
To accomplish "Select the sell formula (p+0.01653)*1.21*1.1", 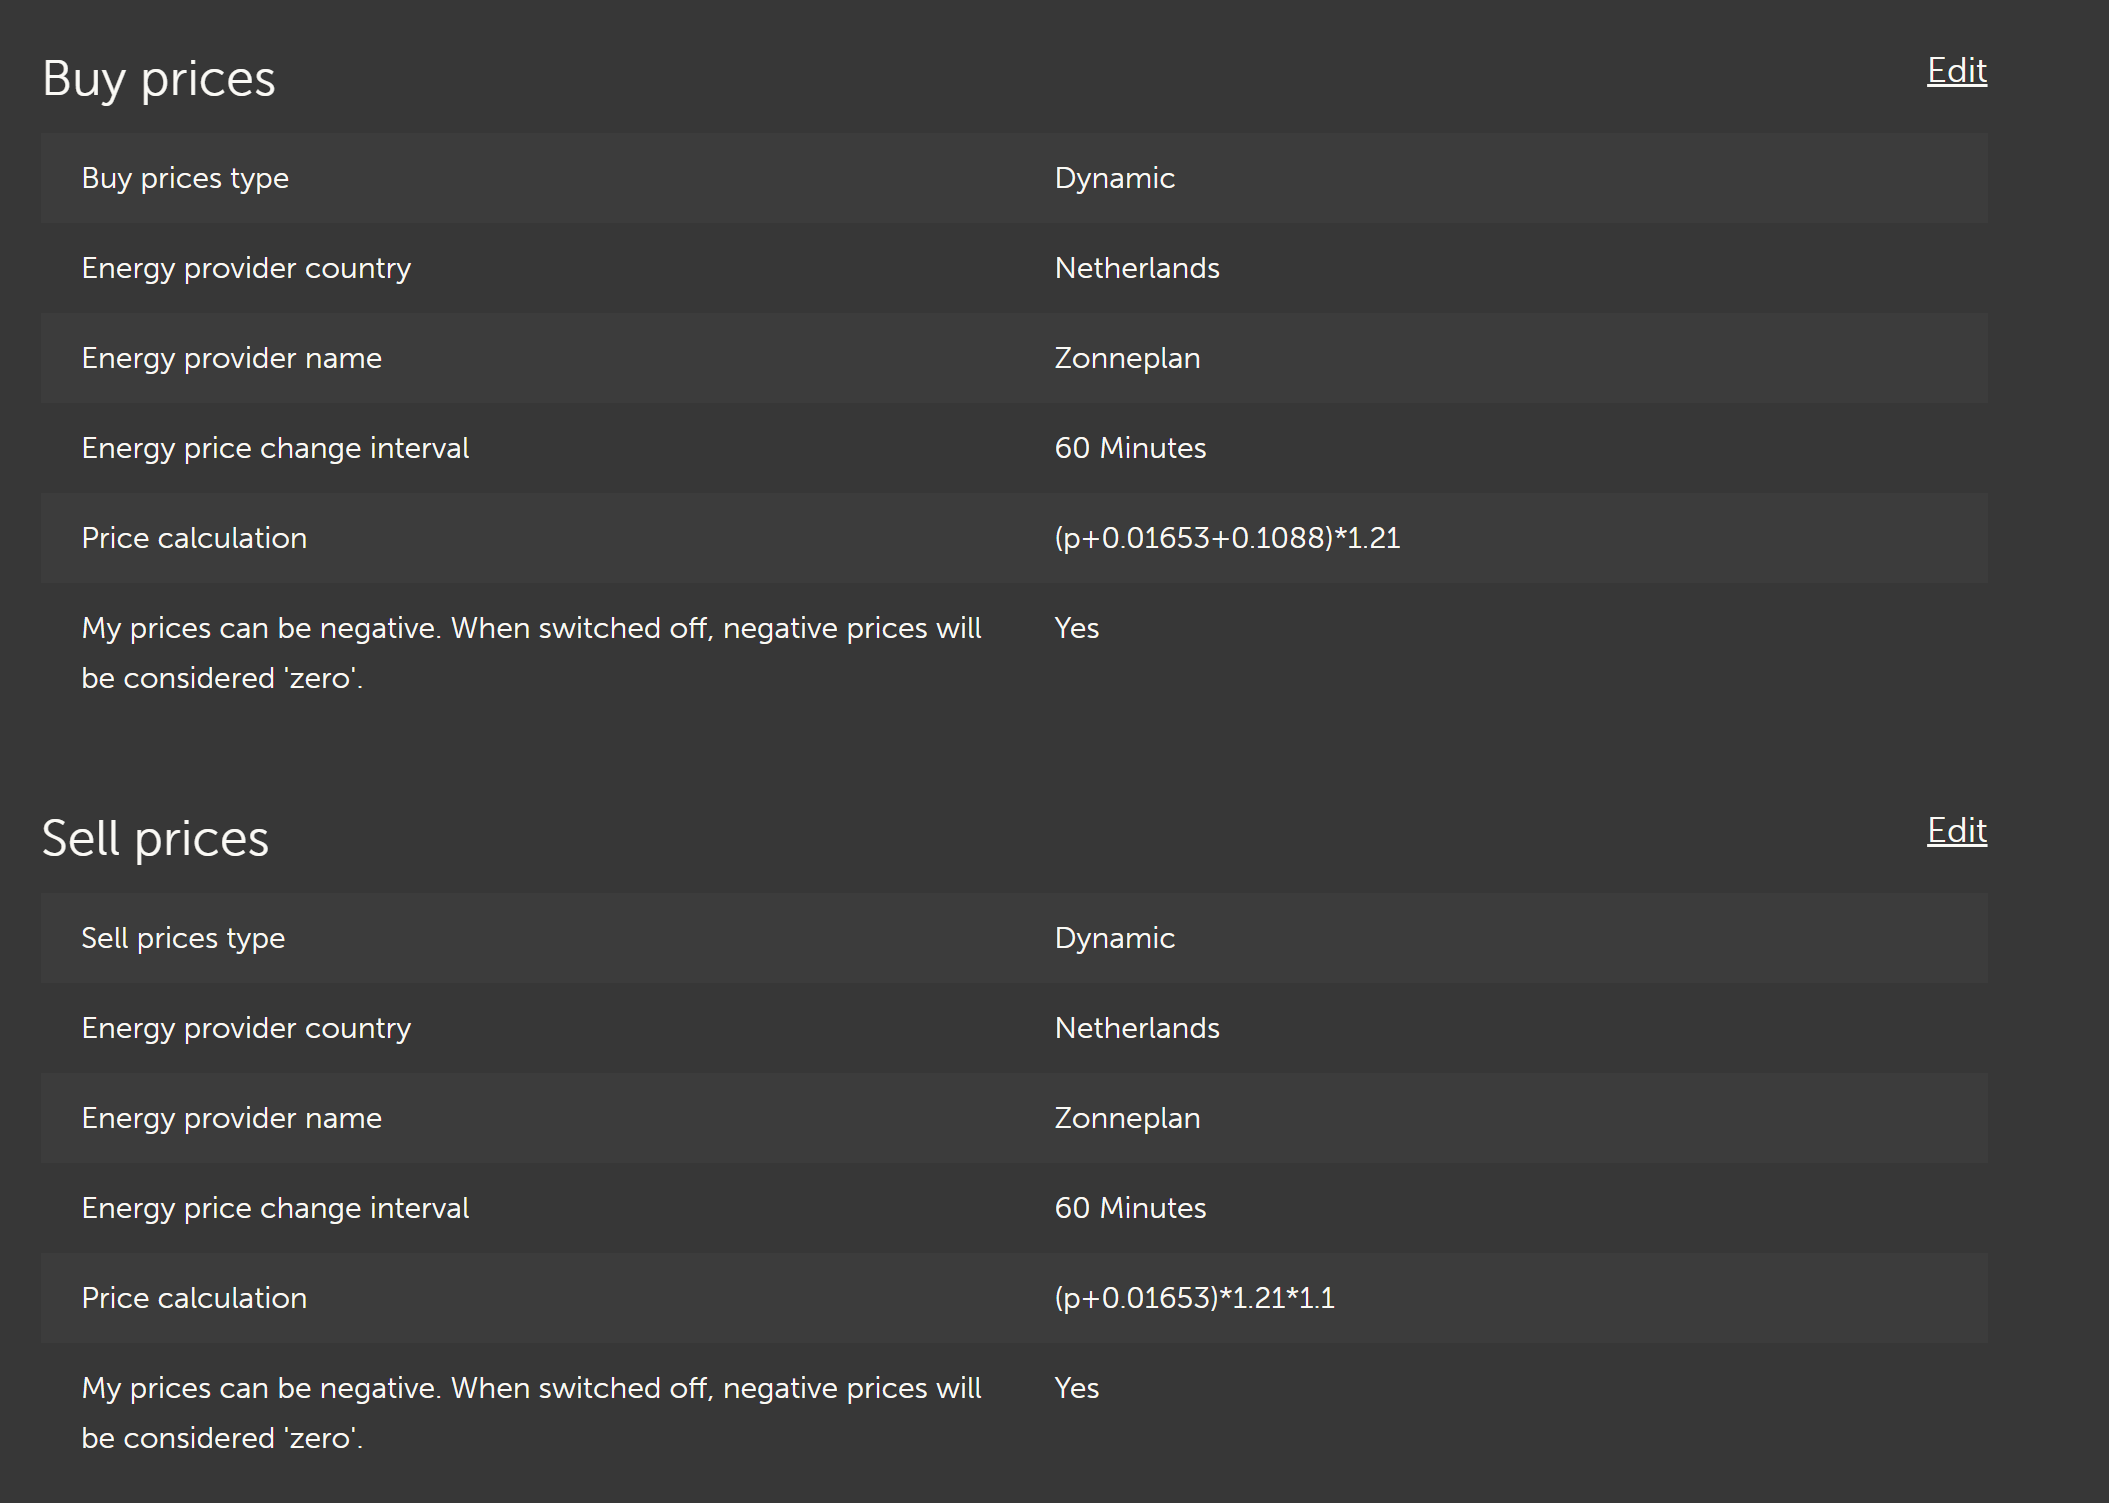I will tap(1194, 1298).
